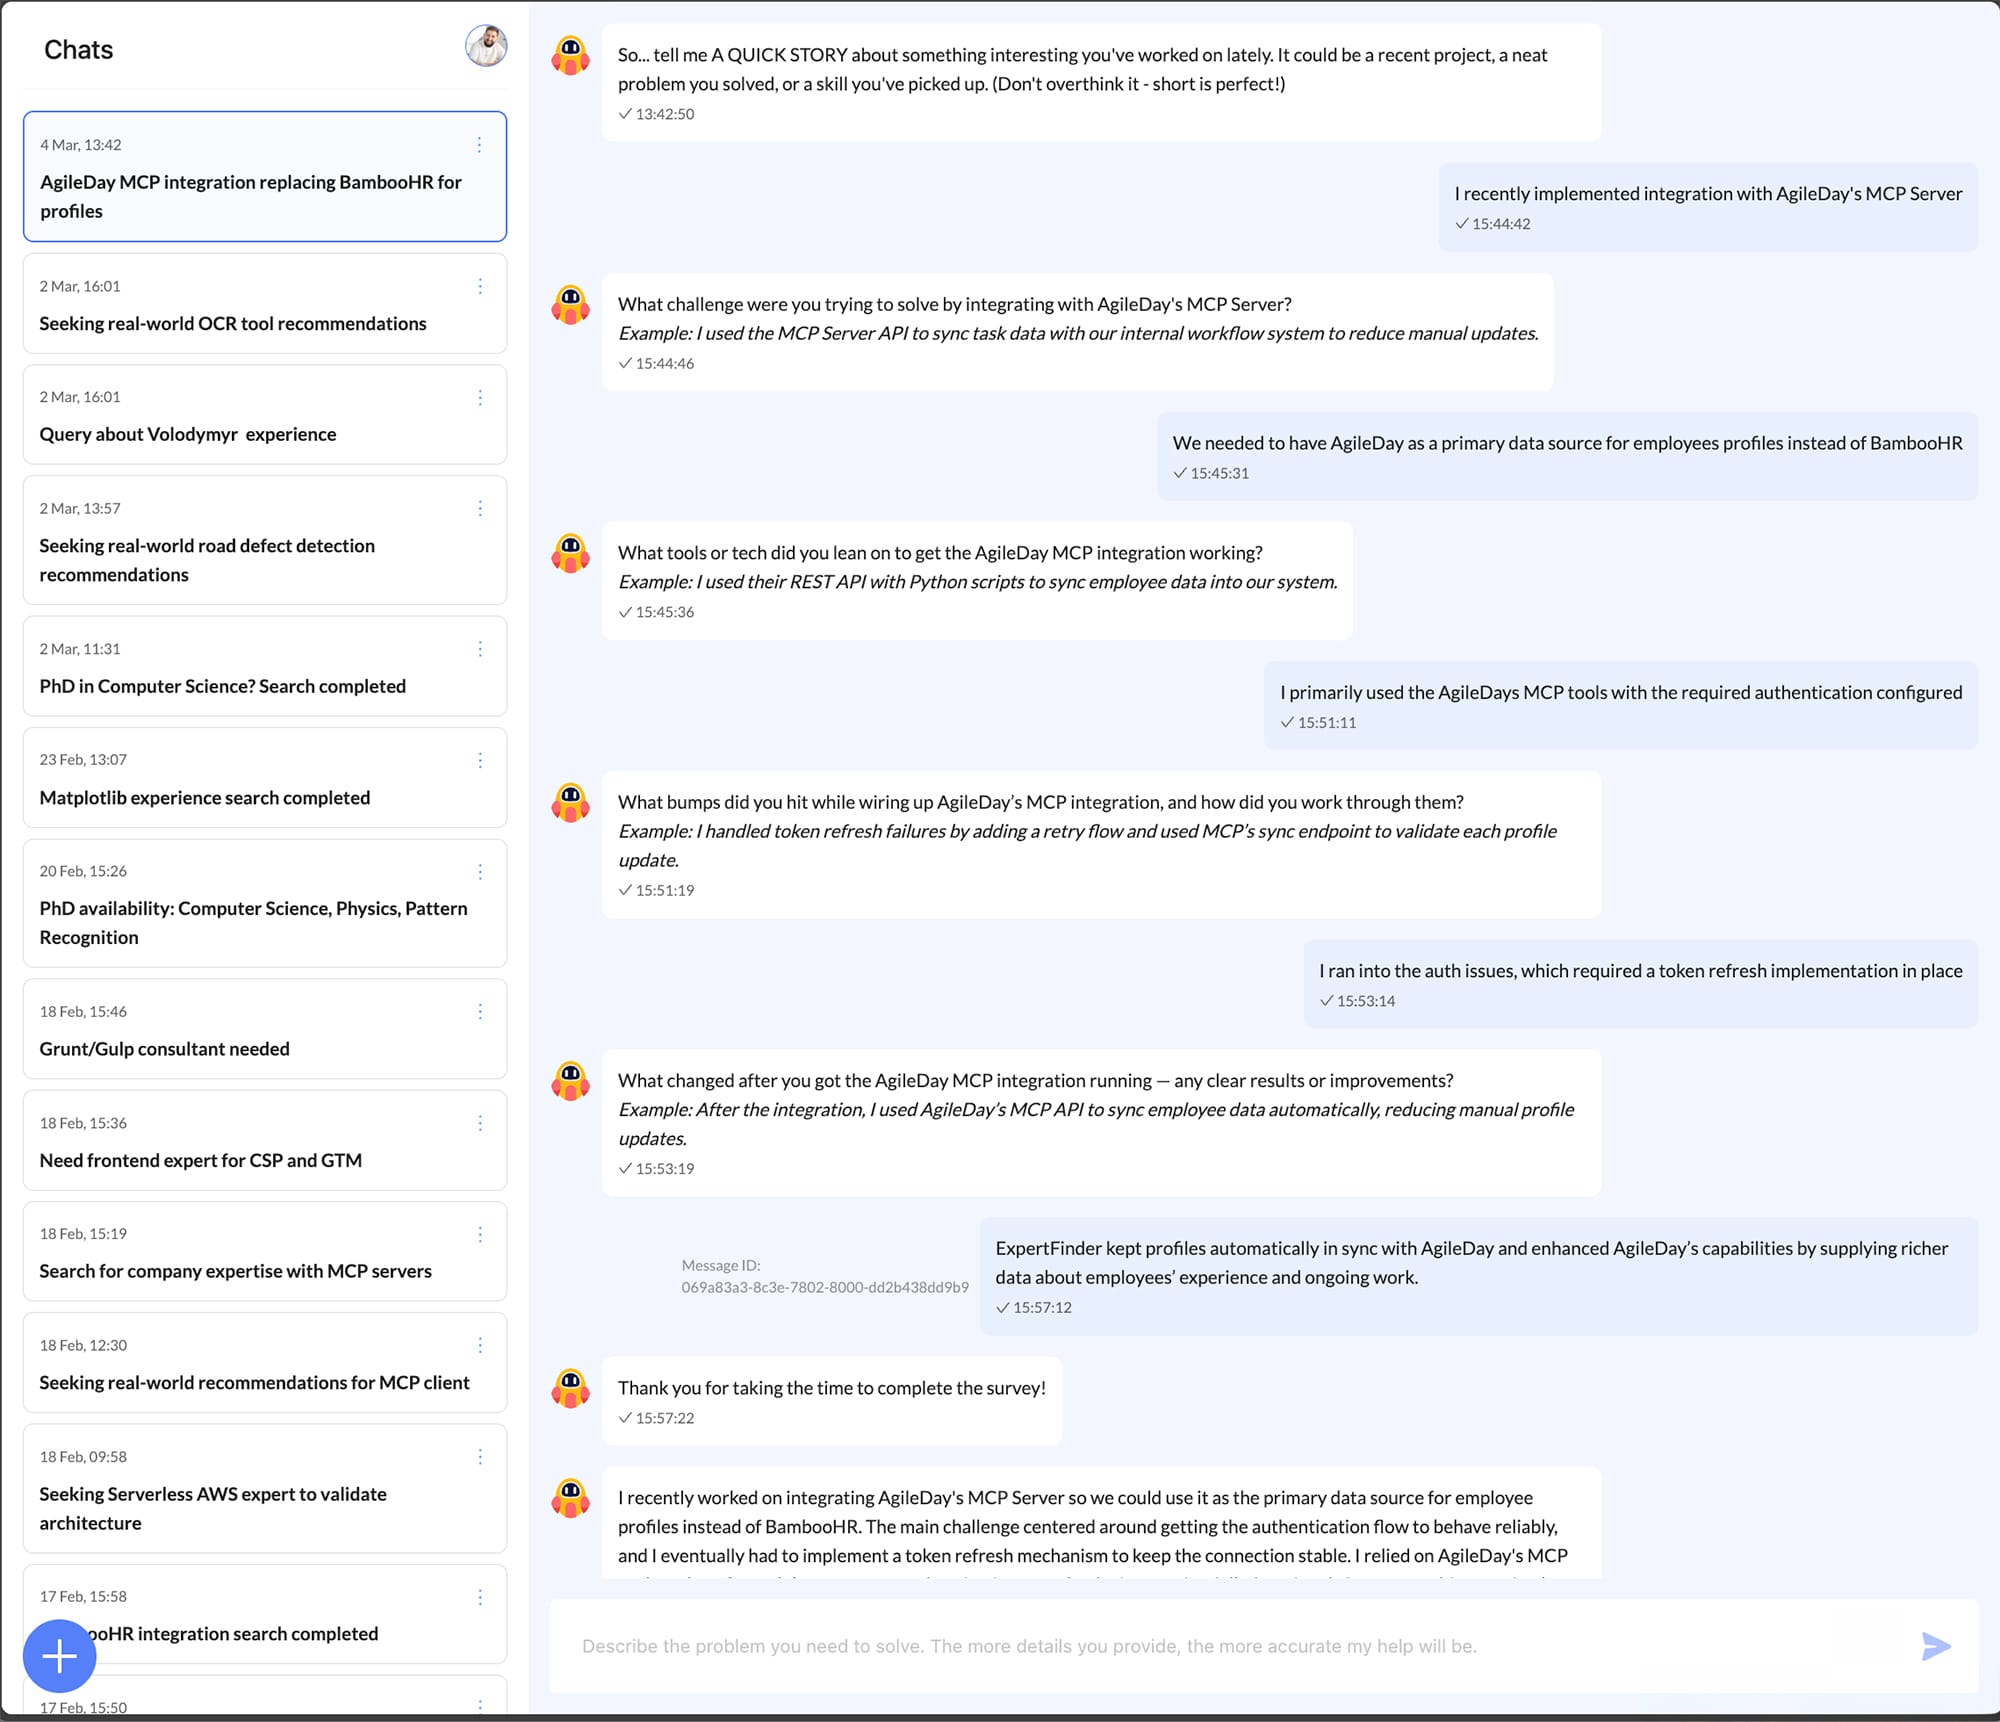This screenshot has height=1722, width=2000.
Task: Open options menu for the OCR recommendations chat
Action: (x=481, y=287)
